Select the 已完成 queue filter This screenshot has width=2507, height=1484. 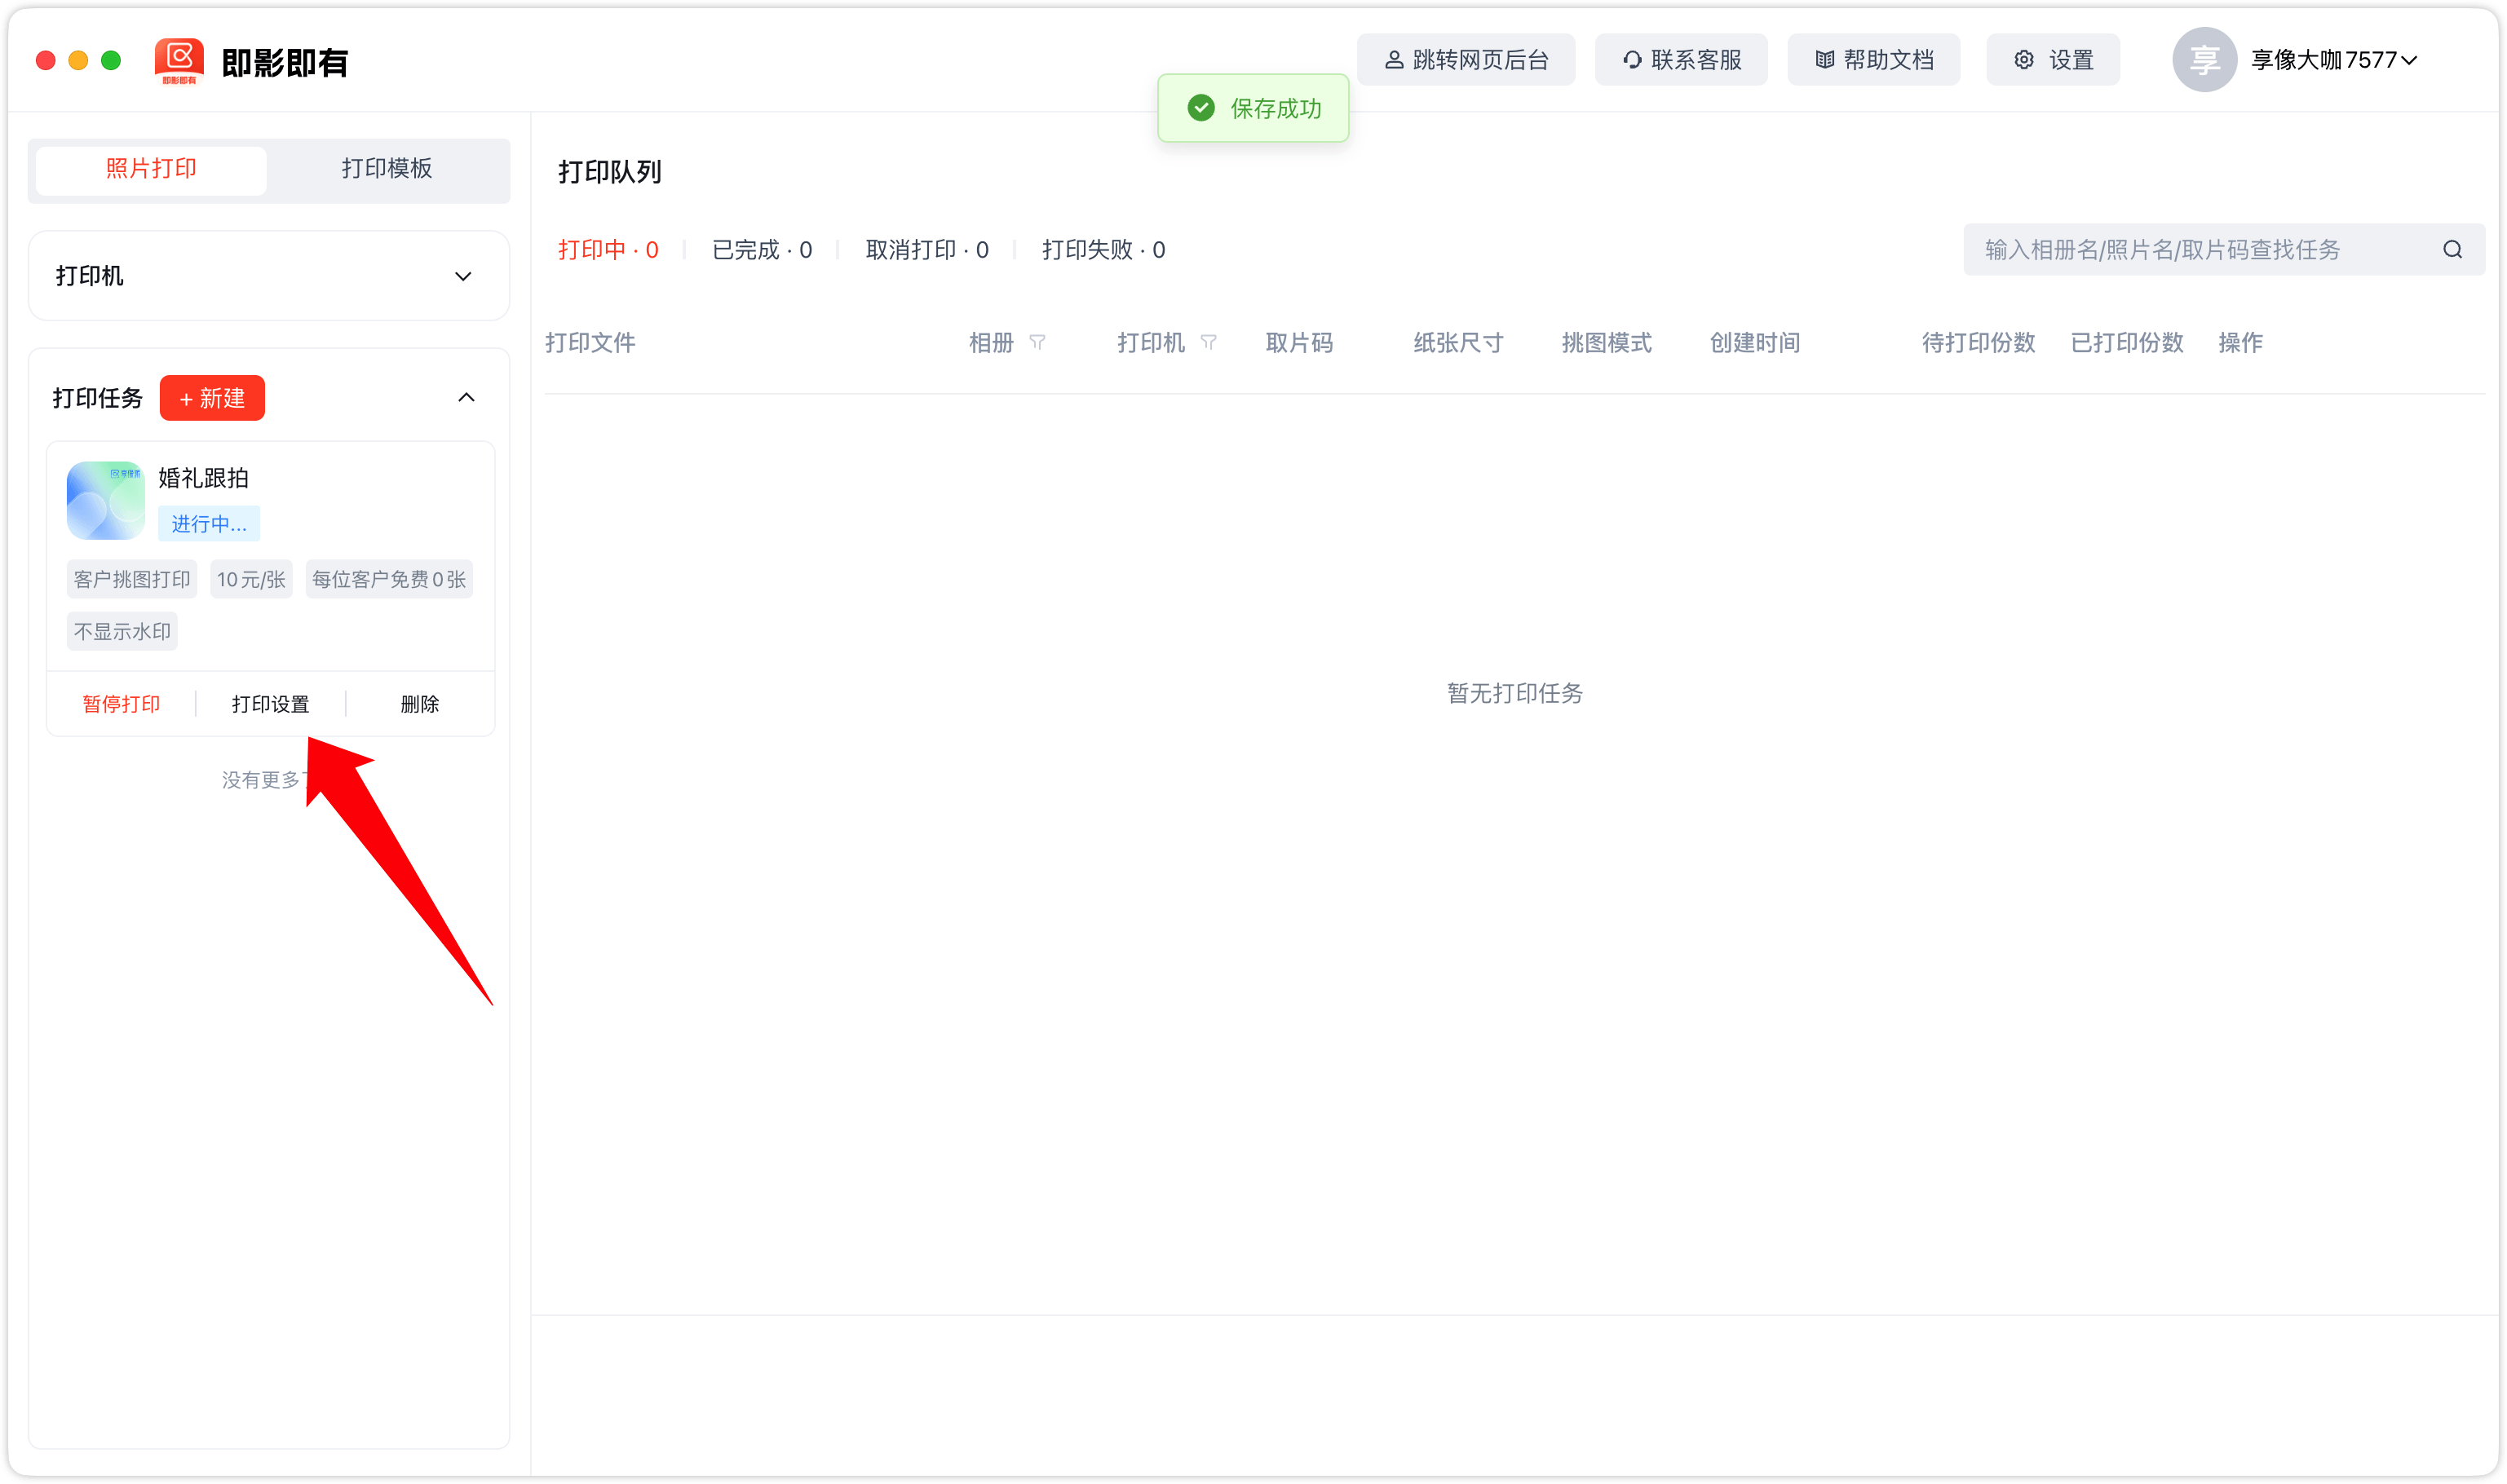[761, 249]
